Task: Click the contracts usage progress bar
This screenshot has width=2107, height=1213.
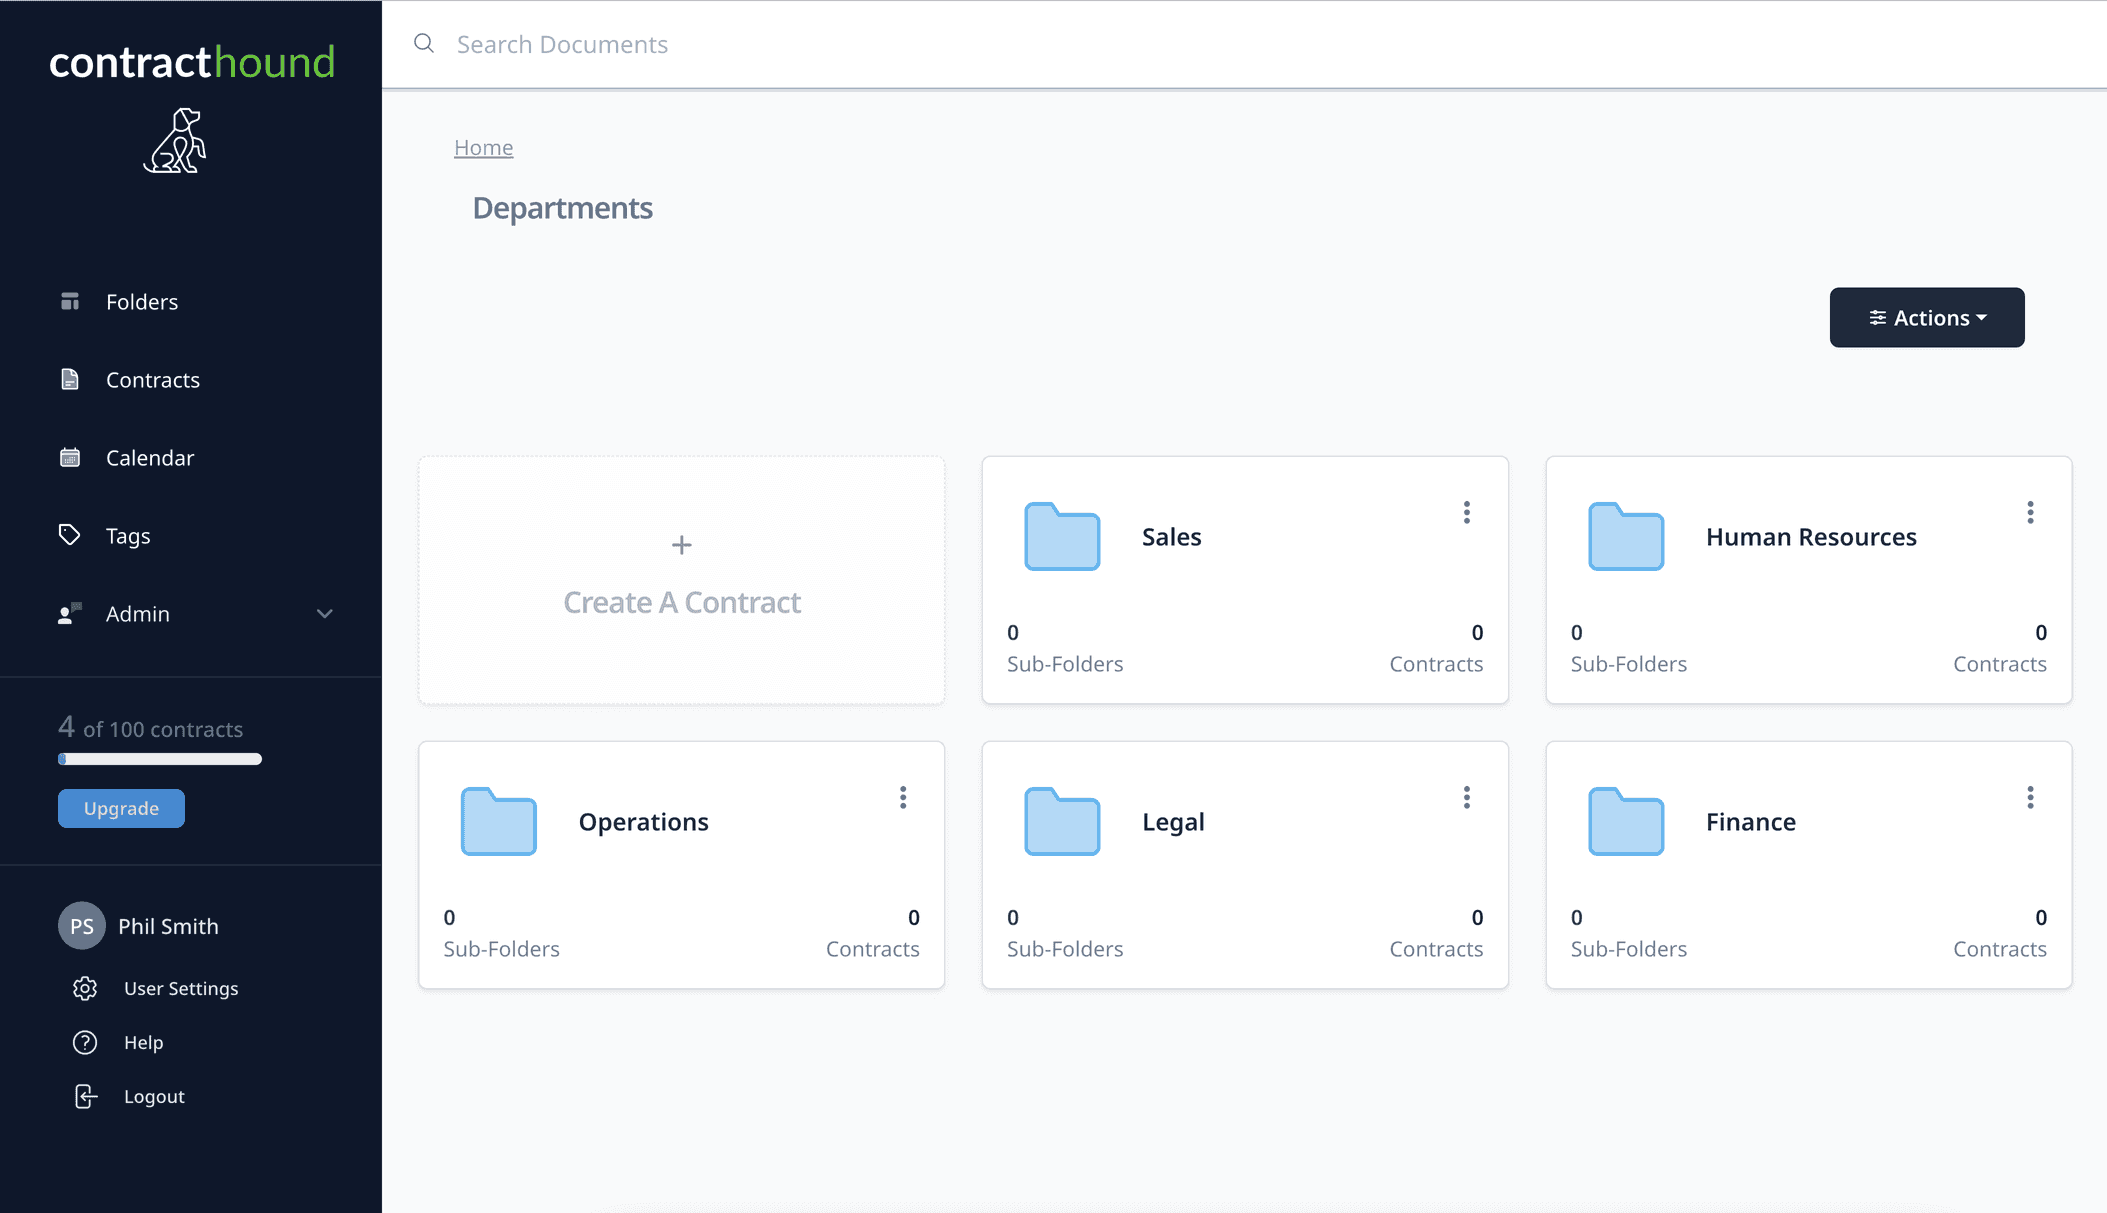Action: (159, 759)
